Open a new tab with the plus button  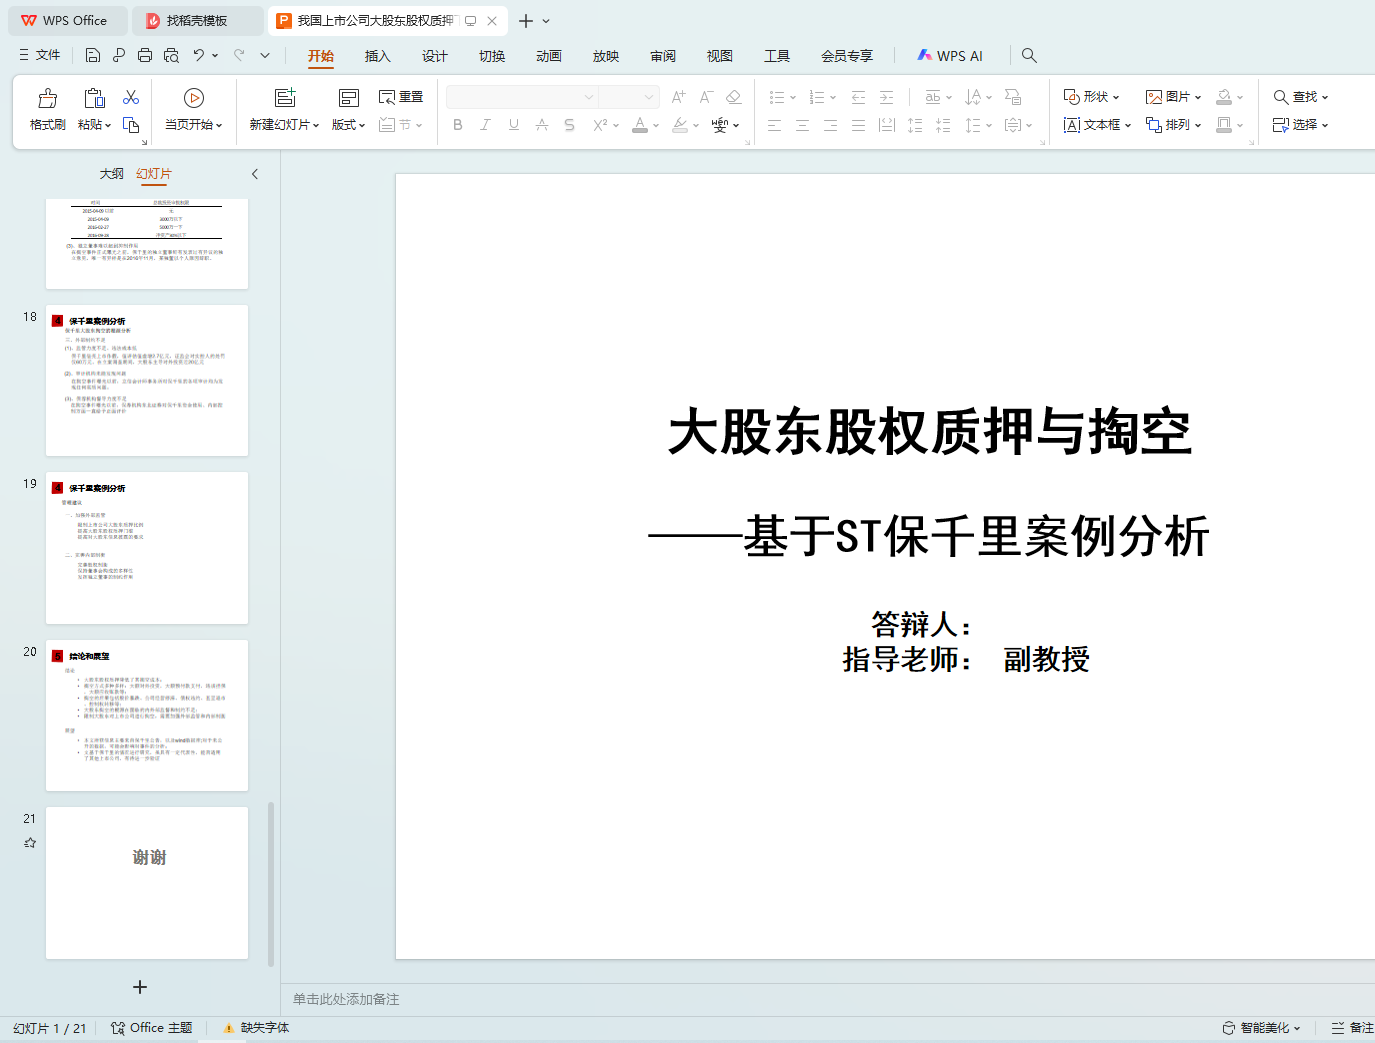click(x=526, y=21)
